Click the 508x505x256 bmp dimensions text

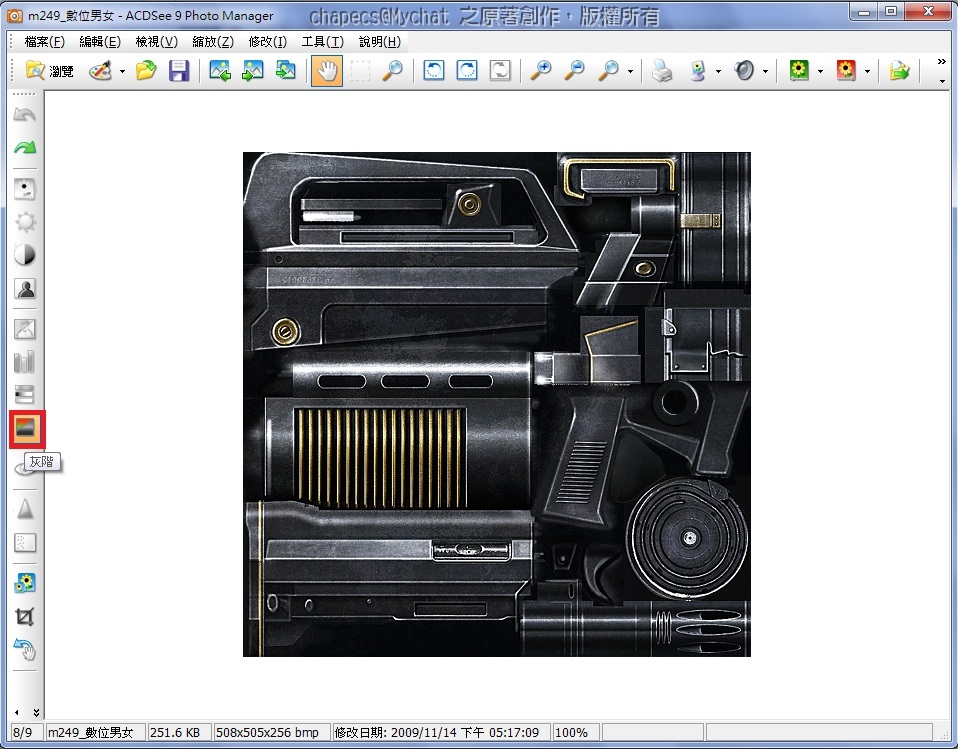267,733
